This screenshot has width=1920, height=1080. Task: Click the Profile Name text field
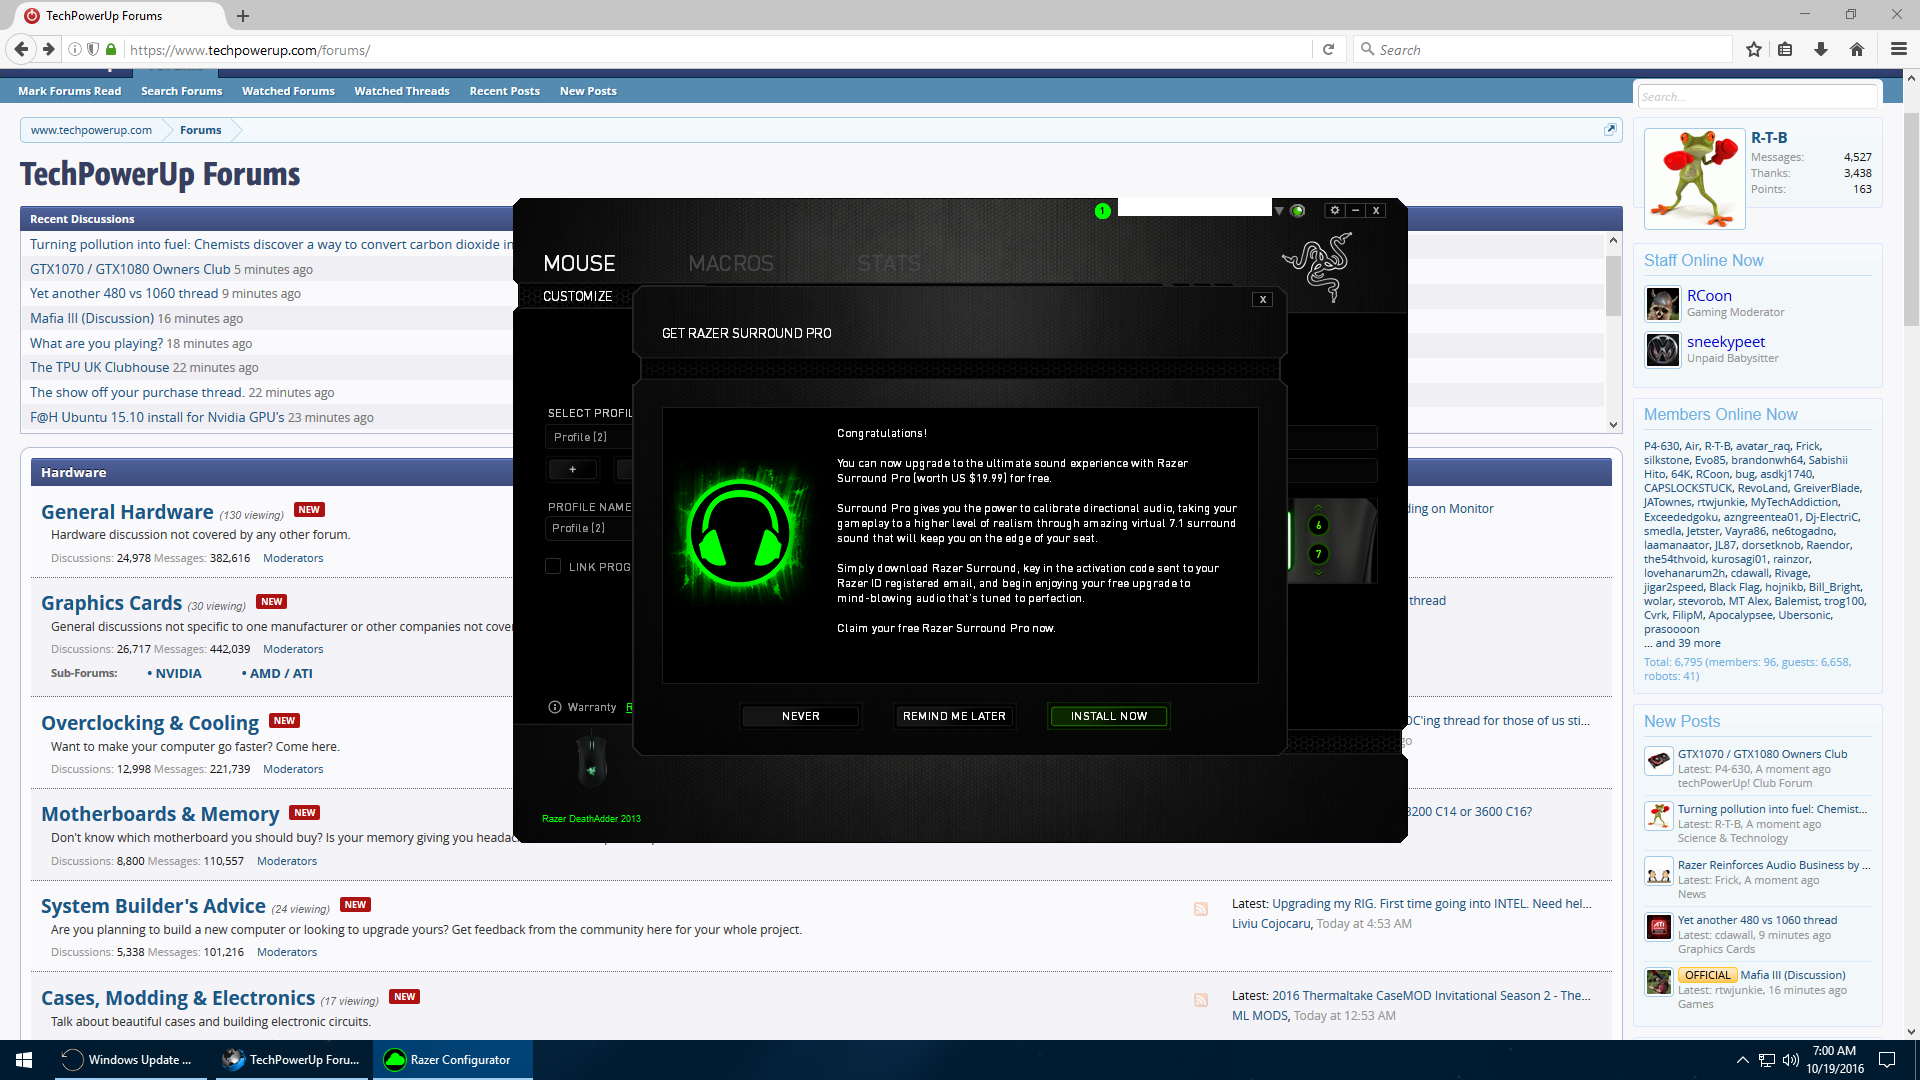pyautogui.click(x=590, y=528)
